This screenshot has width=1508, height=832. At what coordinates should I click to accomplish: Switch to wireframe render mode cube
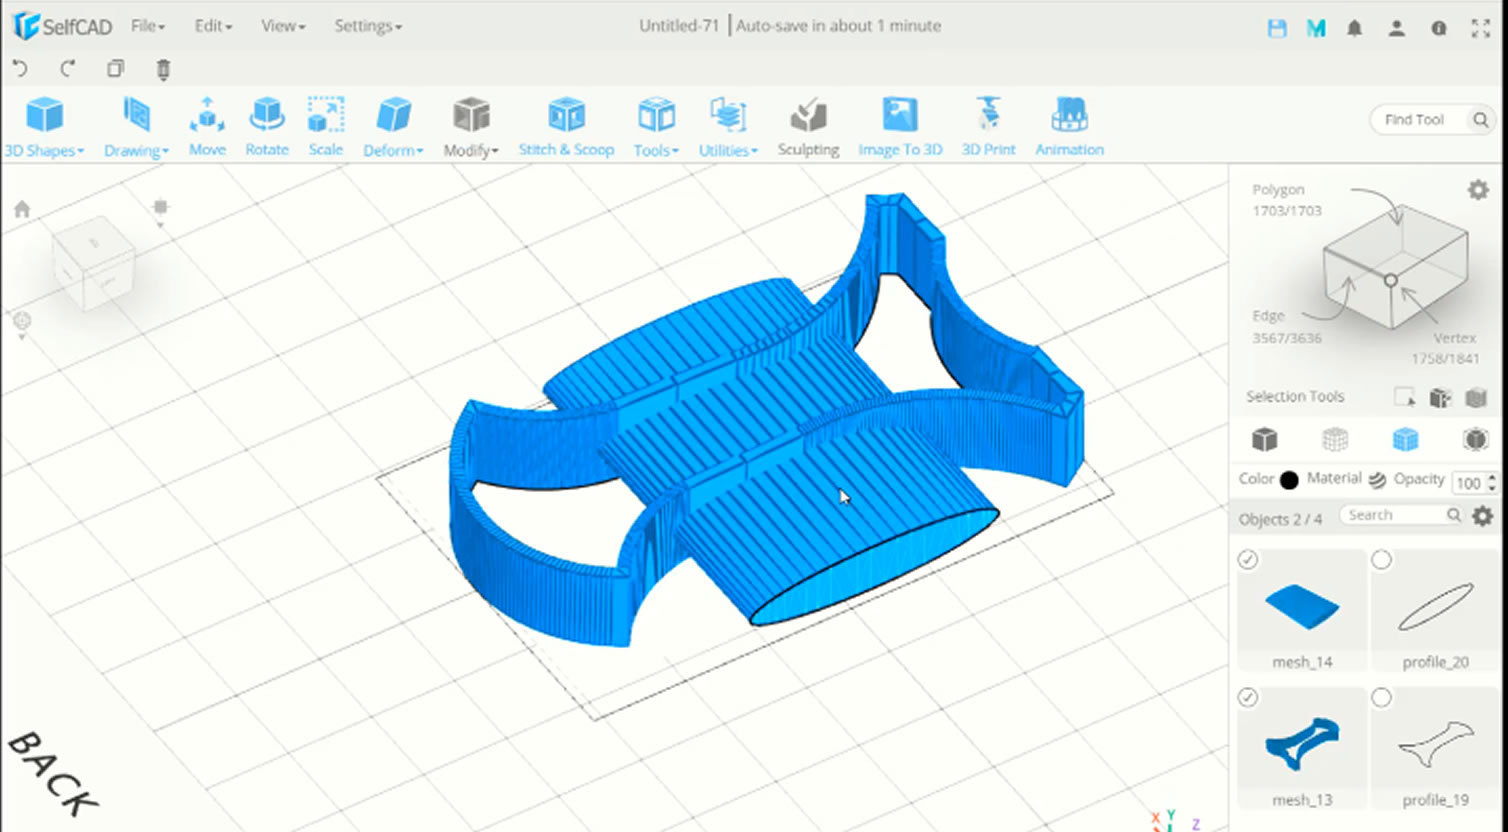coord(1335,439)
